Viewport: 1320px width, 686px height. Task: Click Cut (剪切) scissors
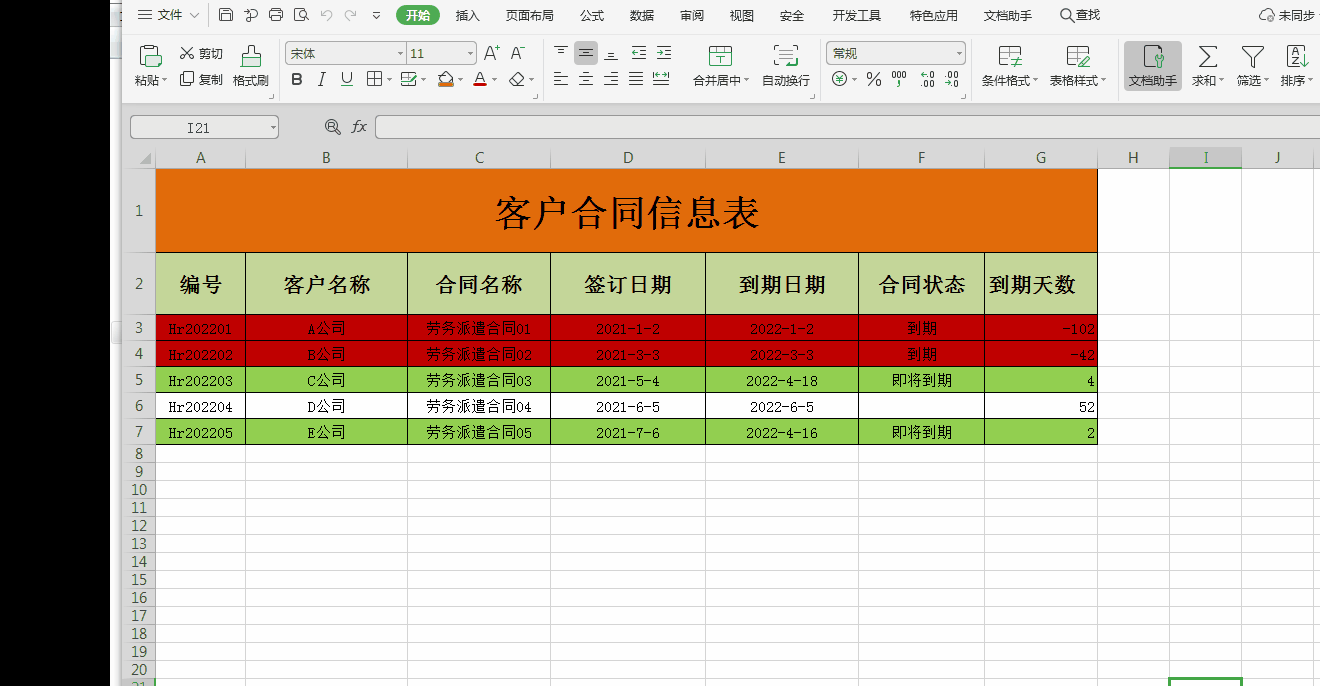click(x=201, y=53)
